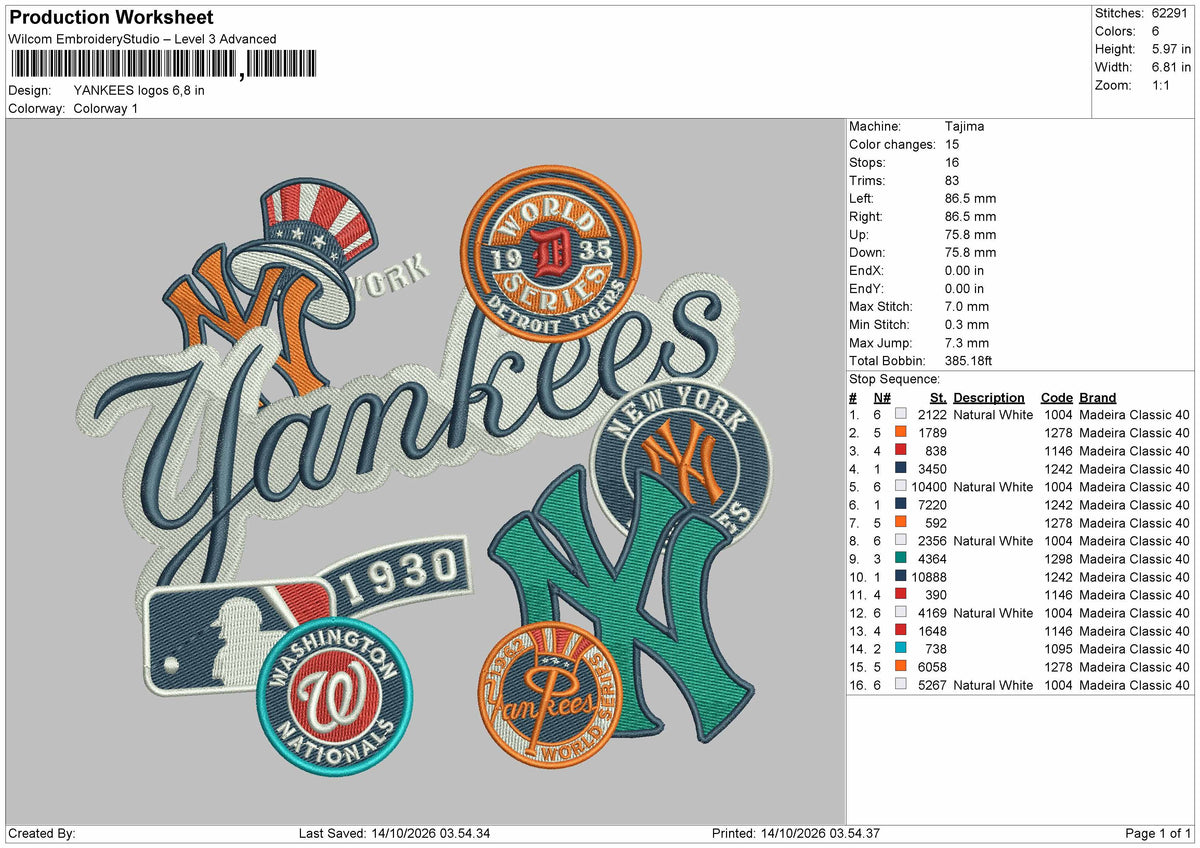1200x848 pixels.
Task: Select the navy swatch in stop 10
Action: tap(901, 577)
